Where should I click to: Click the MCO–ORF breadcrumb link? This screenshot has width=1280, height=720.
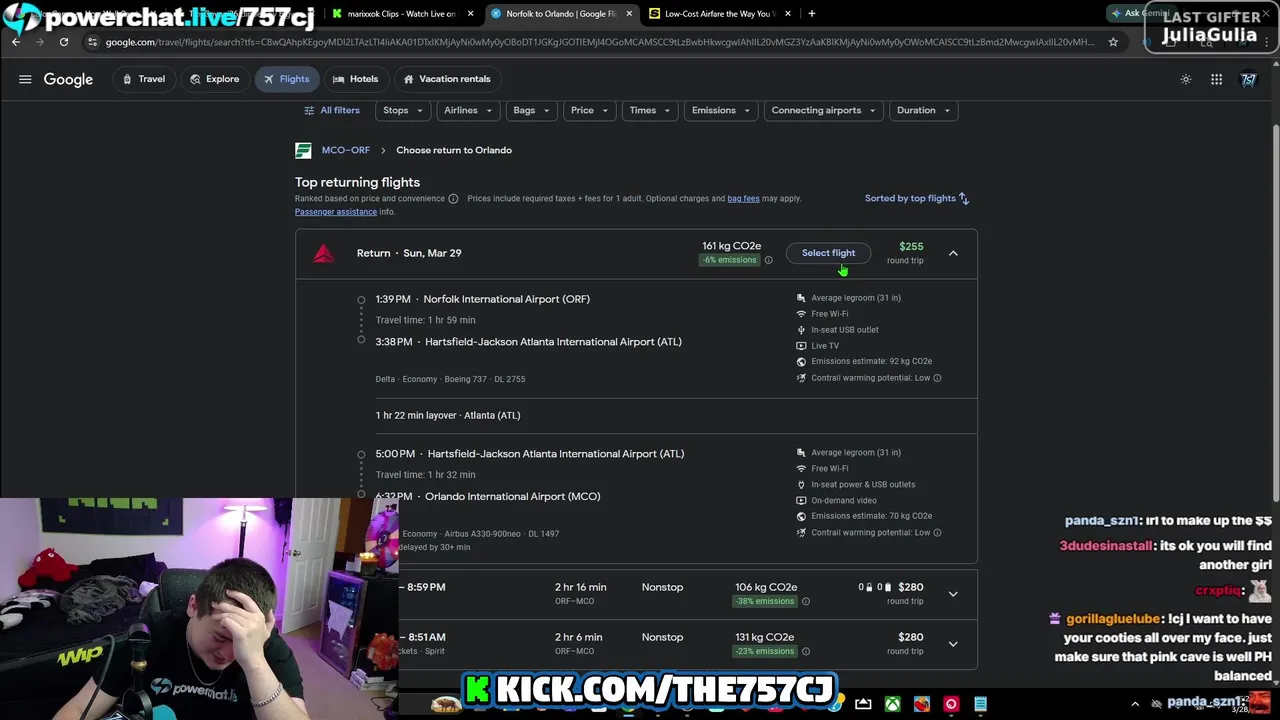click(345, 150)
